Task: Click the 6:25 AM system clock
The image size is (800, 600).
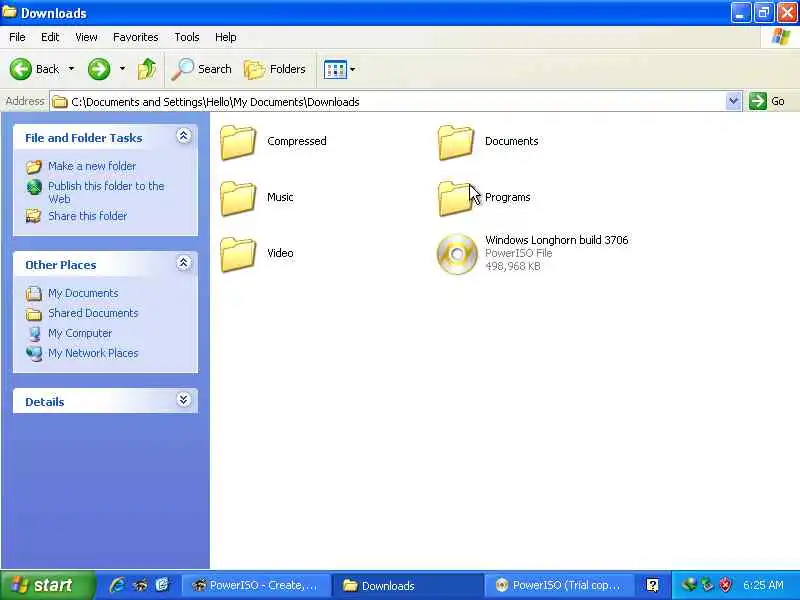Action: tap(763, 585)
